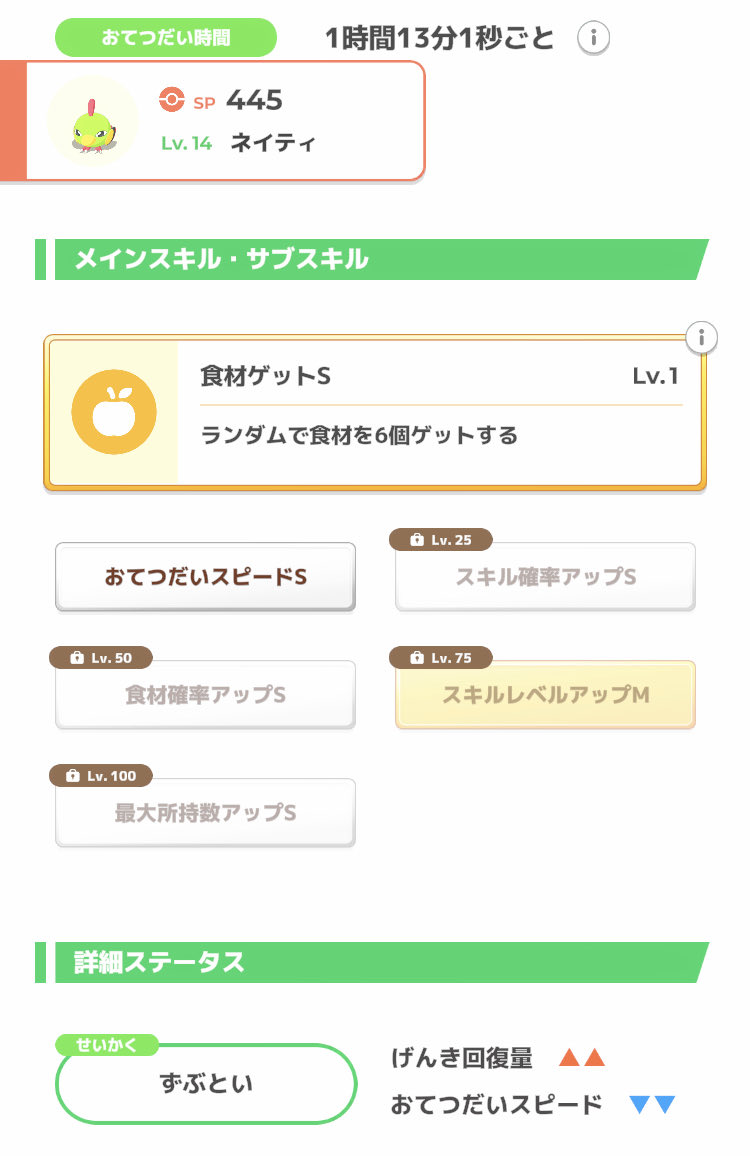
Task: Tap the Natu Pokémon portrait
Action: coord(92,121)
